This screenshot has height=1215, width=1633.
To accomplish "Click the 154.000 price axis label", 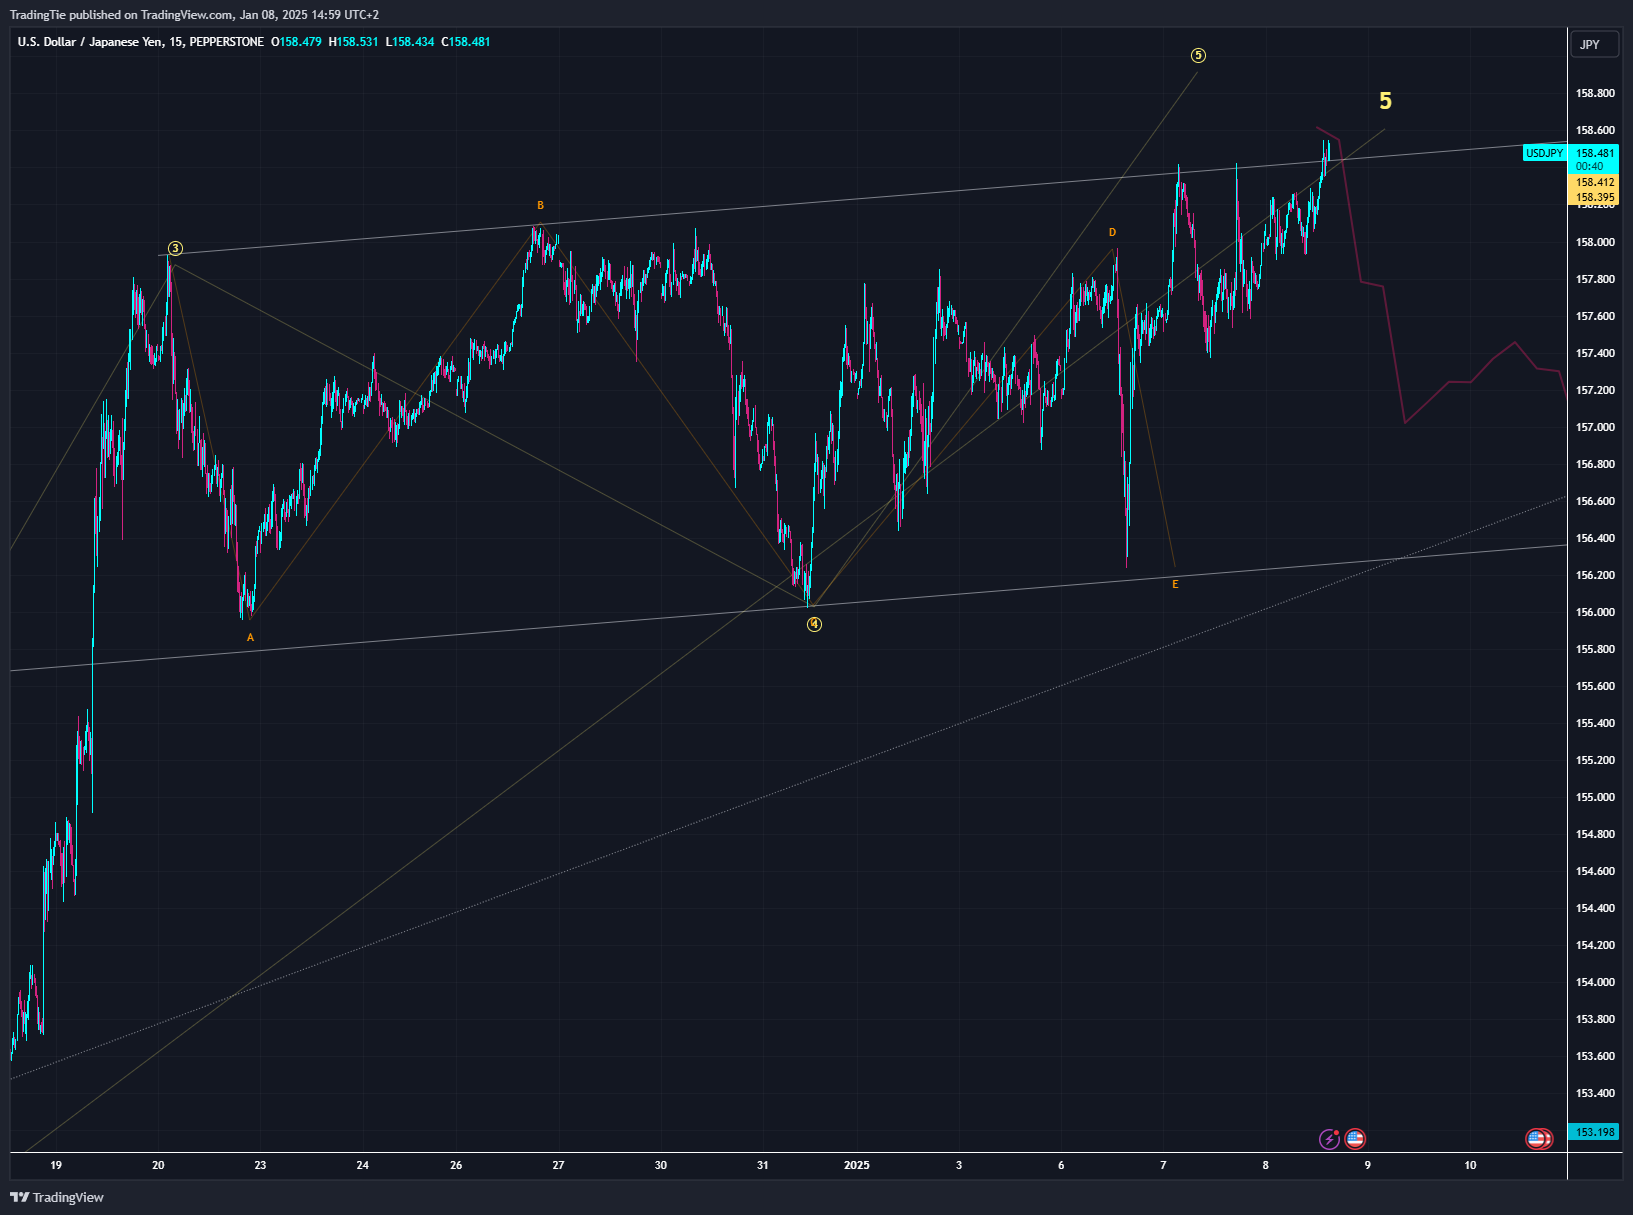I will point(1595,982).
